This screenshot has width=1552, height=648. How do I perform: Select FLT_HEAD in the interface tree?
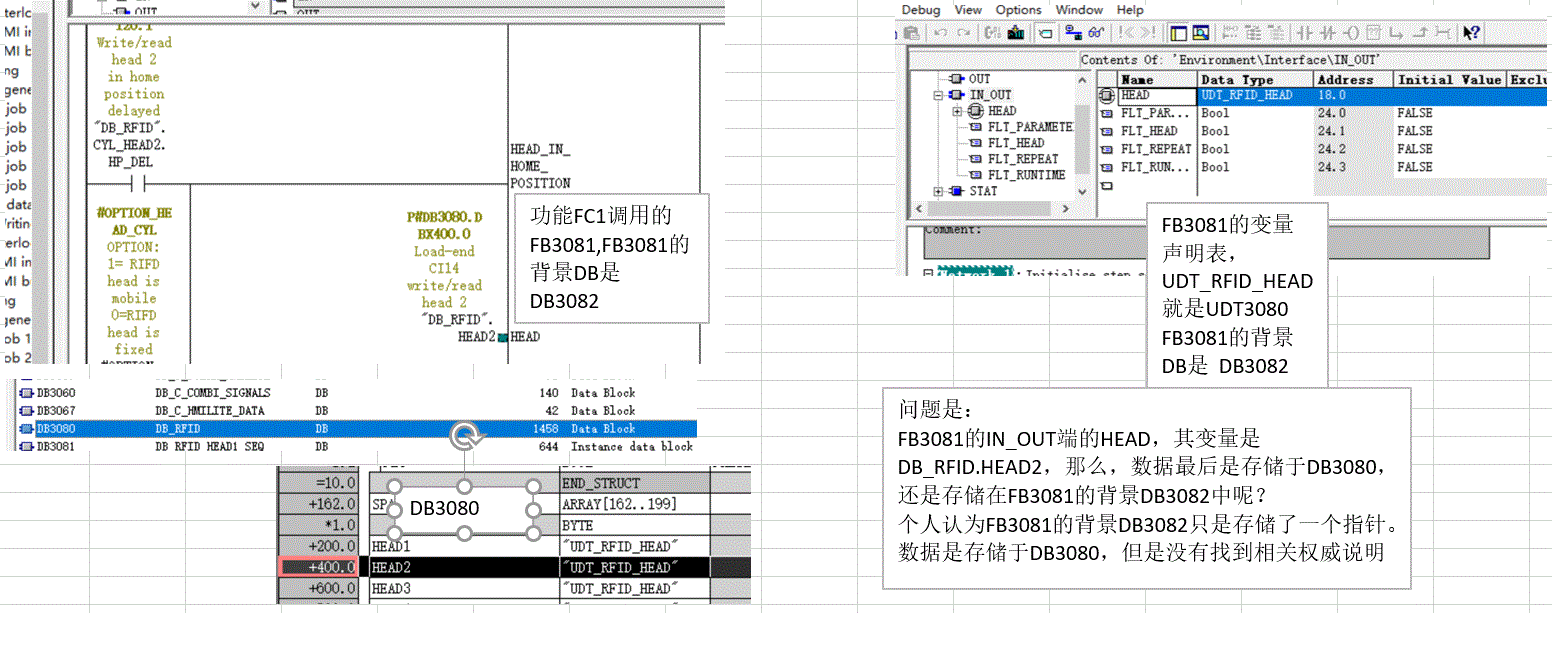pyautogui.click(x=1016, y=143)
